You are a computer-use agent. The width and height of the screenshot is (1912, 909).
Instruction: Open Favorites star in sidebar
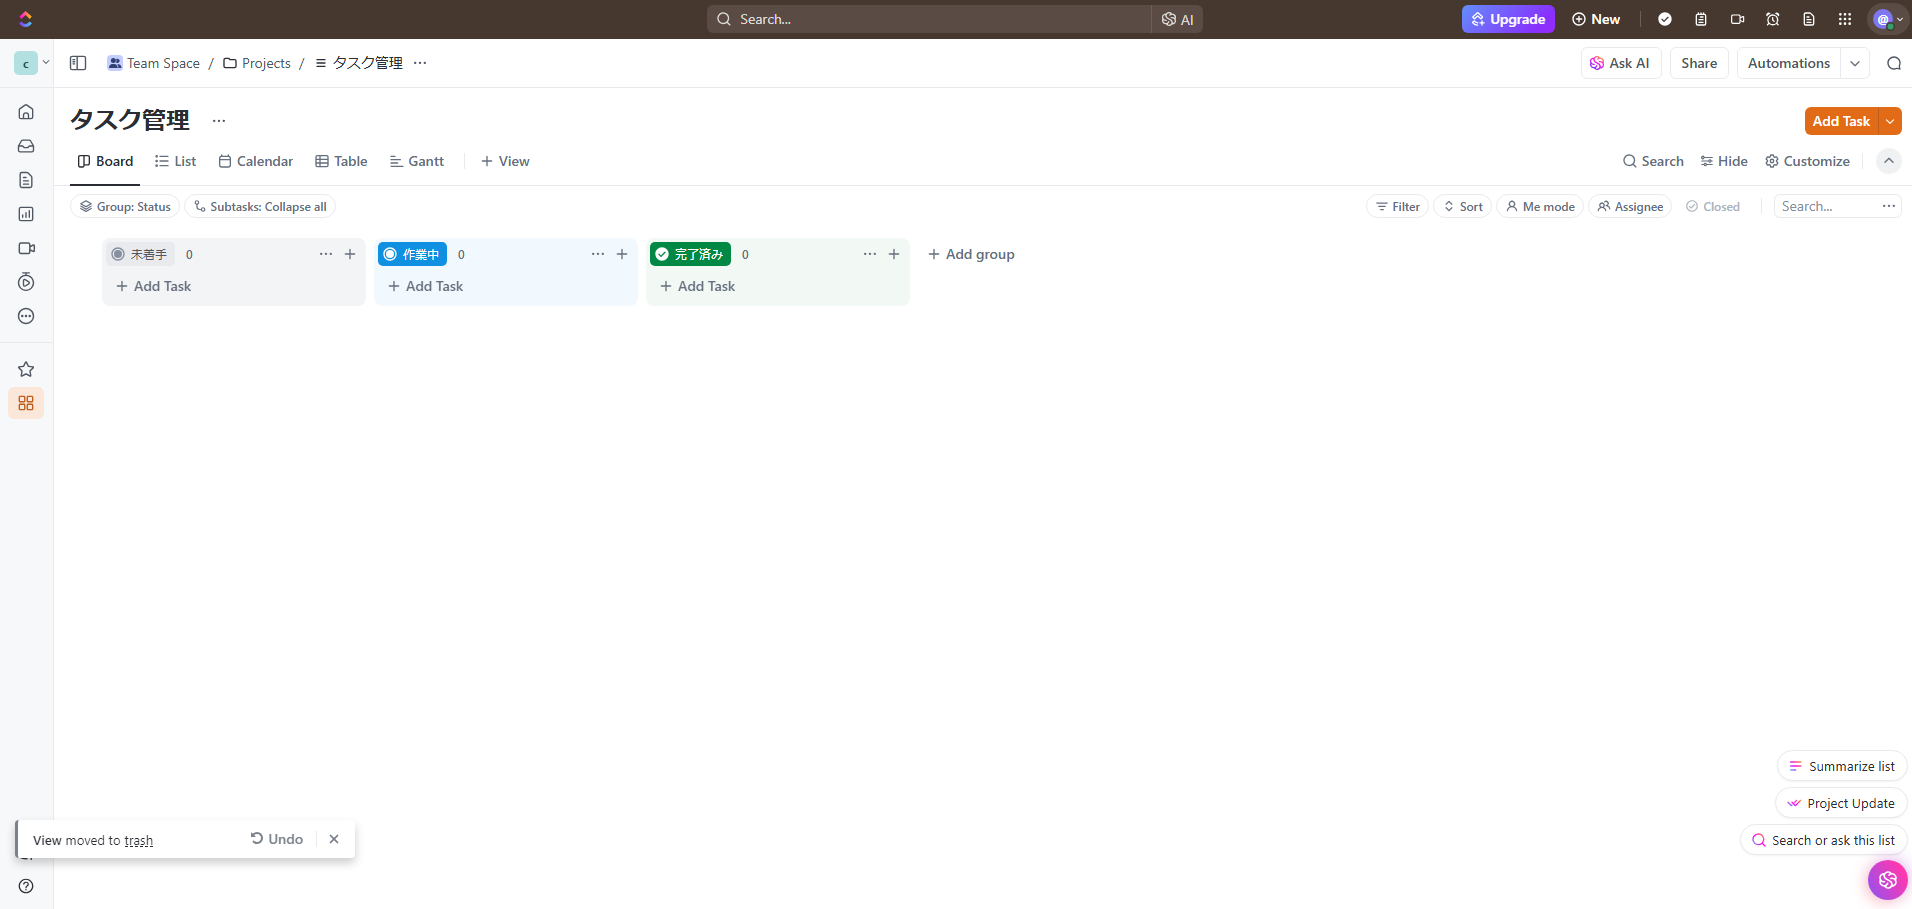[x=26, y=369]
